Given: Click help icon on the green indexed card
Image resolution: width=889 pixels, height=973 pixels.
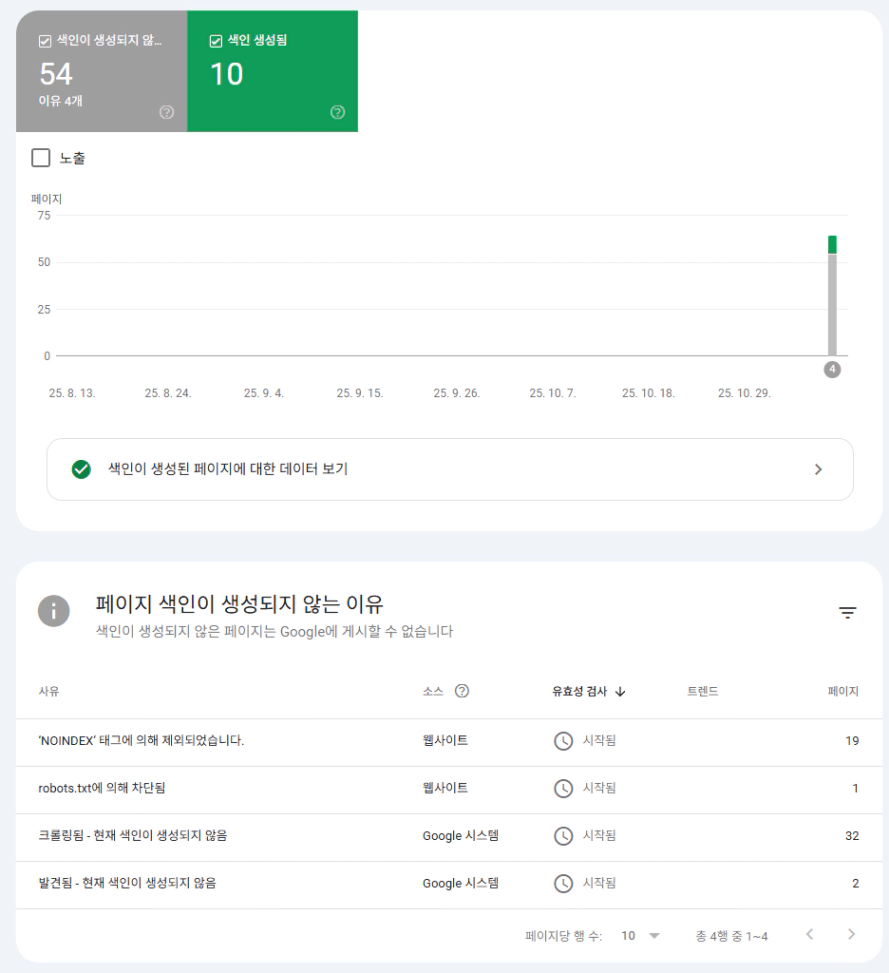Looking at the screenshot, I should (338, 112).
